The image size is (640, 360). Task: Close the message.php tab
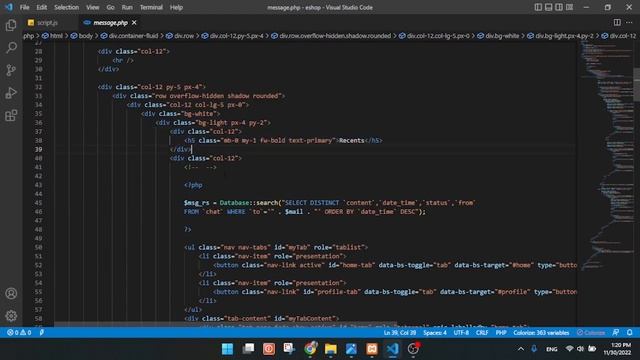[x=134, y=23]
